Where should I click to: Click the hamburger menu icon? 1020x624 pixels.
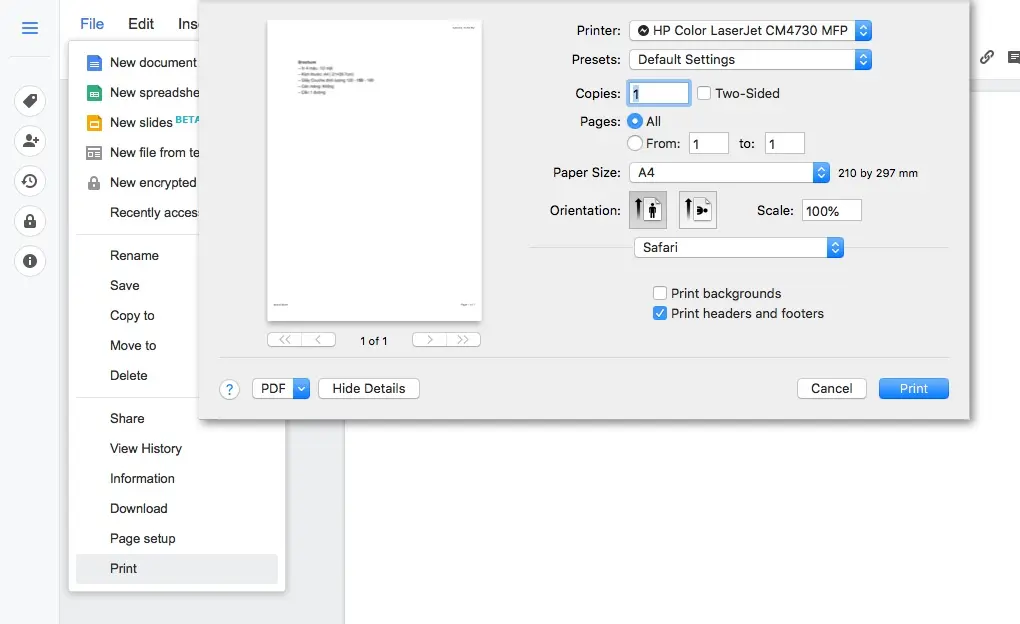click(30, 28)
